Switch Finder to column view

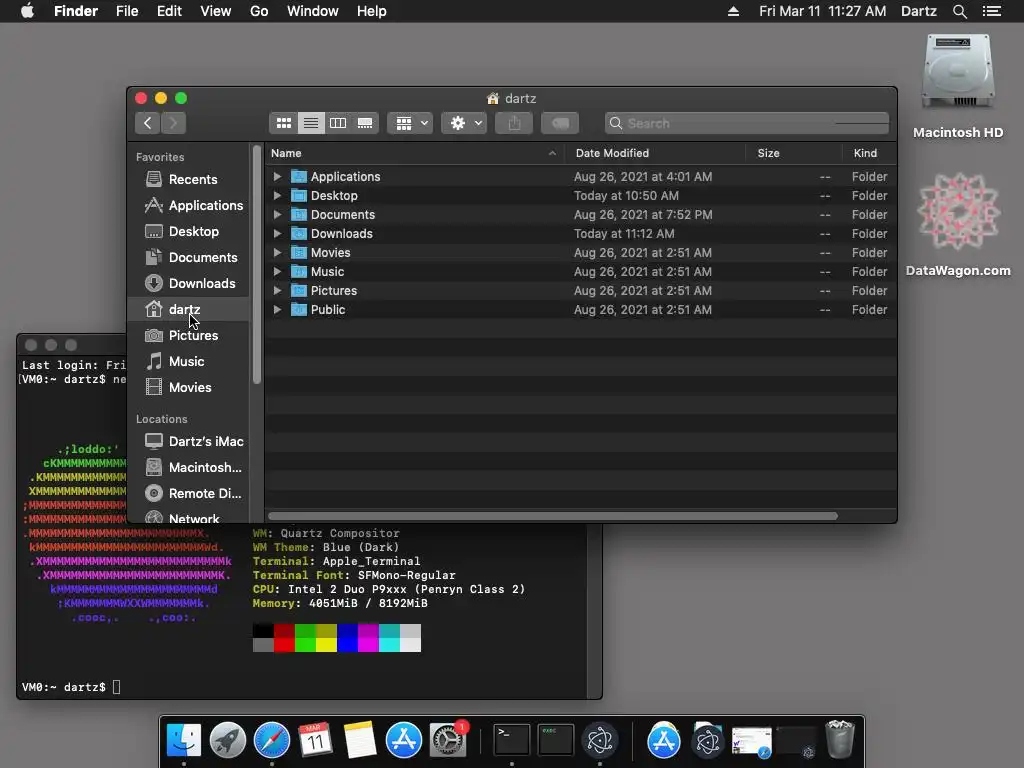pos(338,123)
